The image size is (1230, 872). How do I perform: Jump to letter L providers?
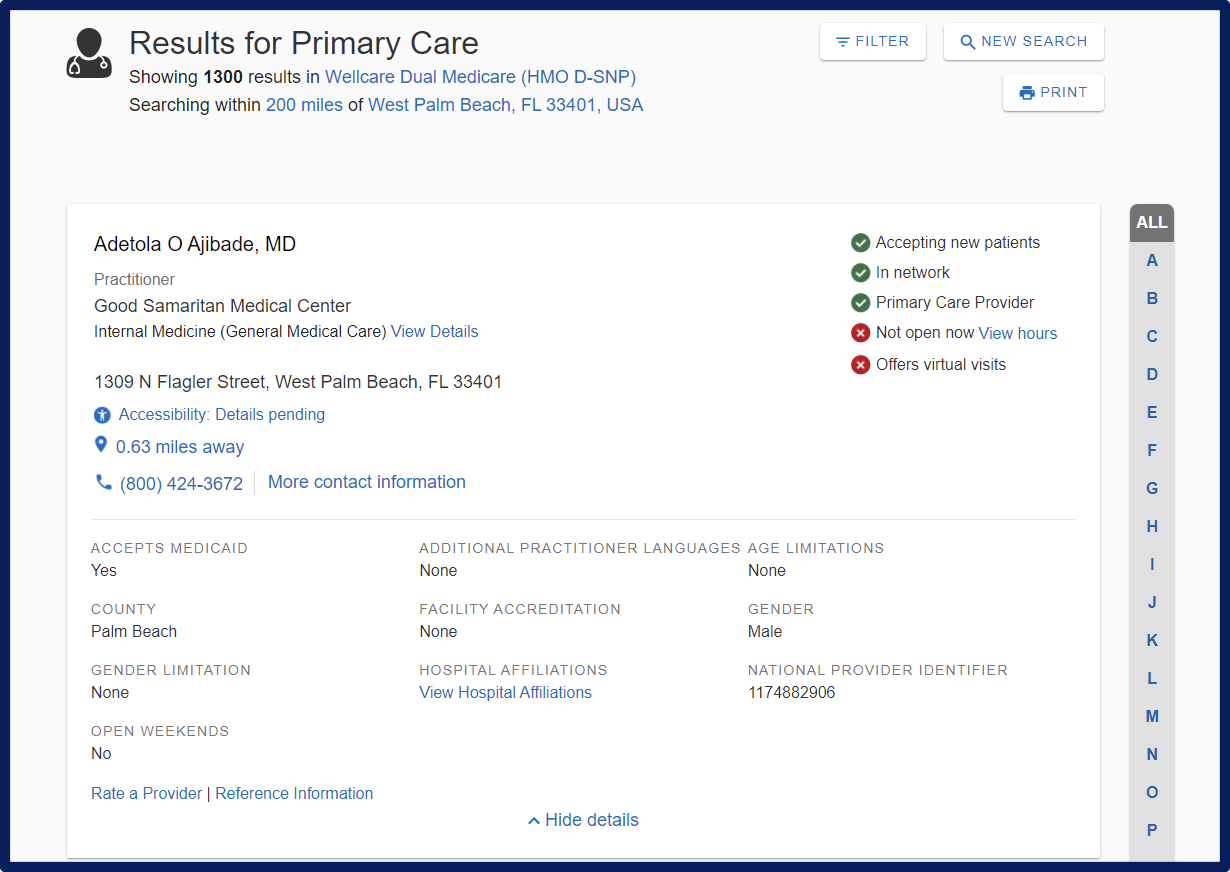(1152, 679)
